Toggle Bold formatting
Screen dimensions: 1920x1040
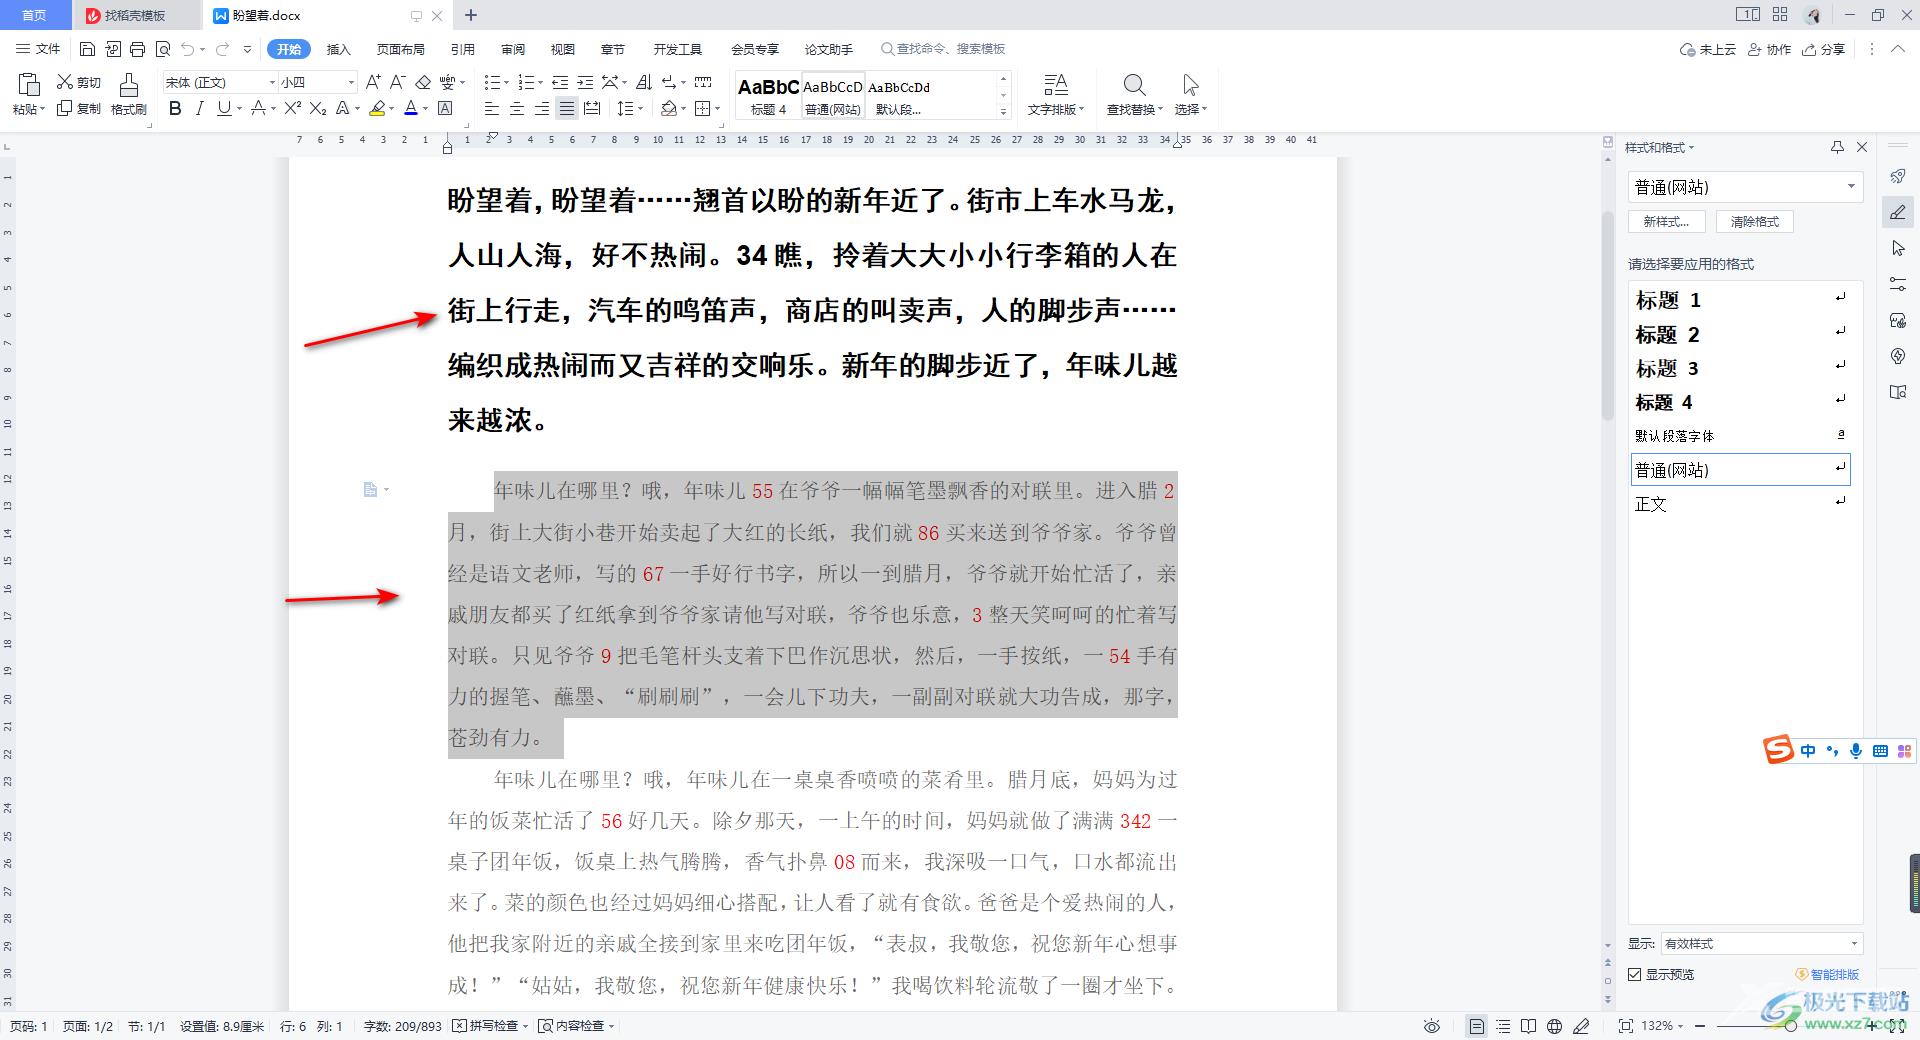click(x=175, y=108)
